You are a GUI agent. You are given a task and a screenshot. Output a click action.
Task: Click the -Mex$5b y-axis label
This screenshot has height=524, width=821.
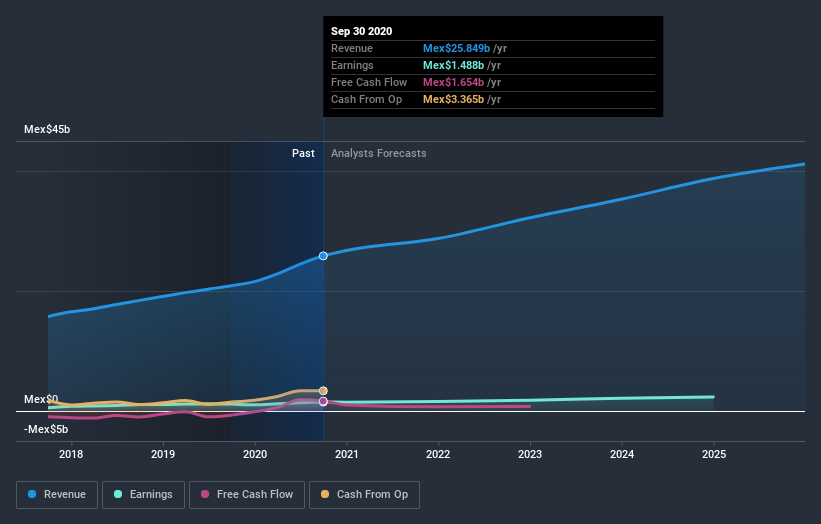pyautogui.click(x=46, y=429)
